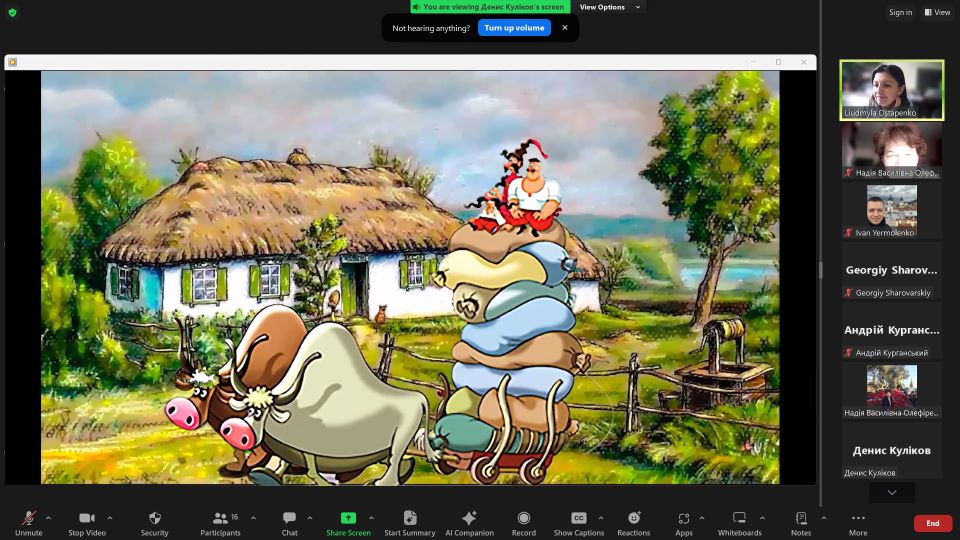
Task: Select Андрій Курганський participant tile
Action: tap(892, 331)
